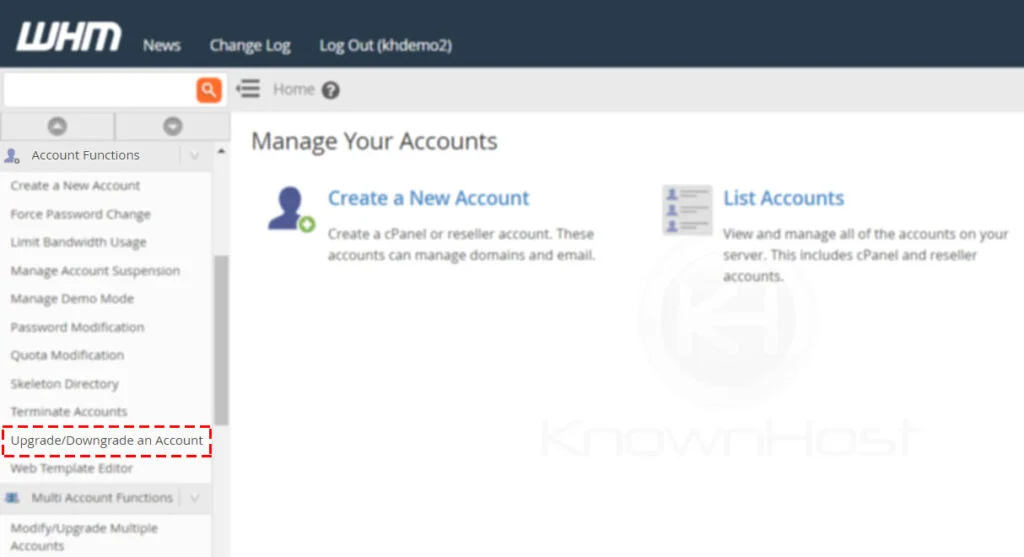Open Quota Modification

coord(67,355)
